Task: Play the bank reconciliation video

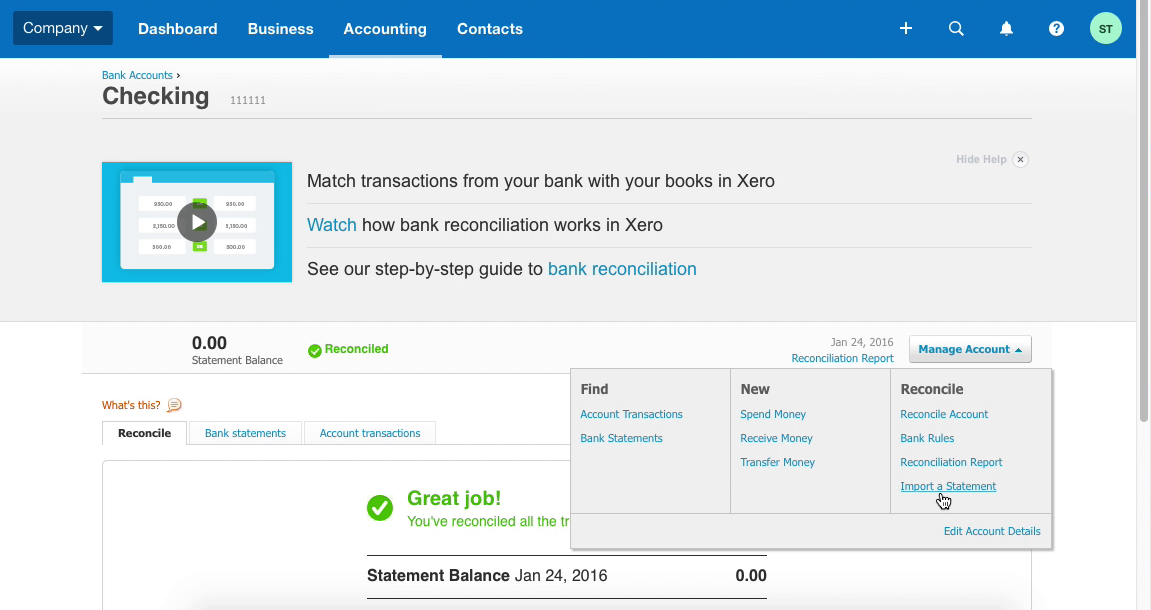Action: [197, 222]
